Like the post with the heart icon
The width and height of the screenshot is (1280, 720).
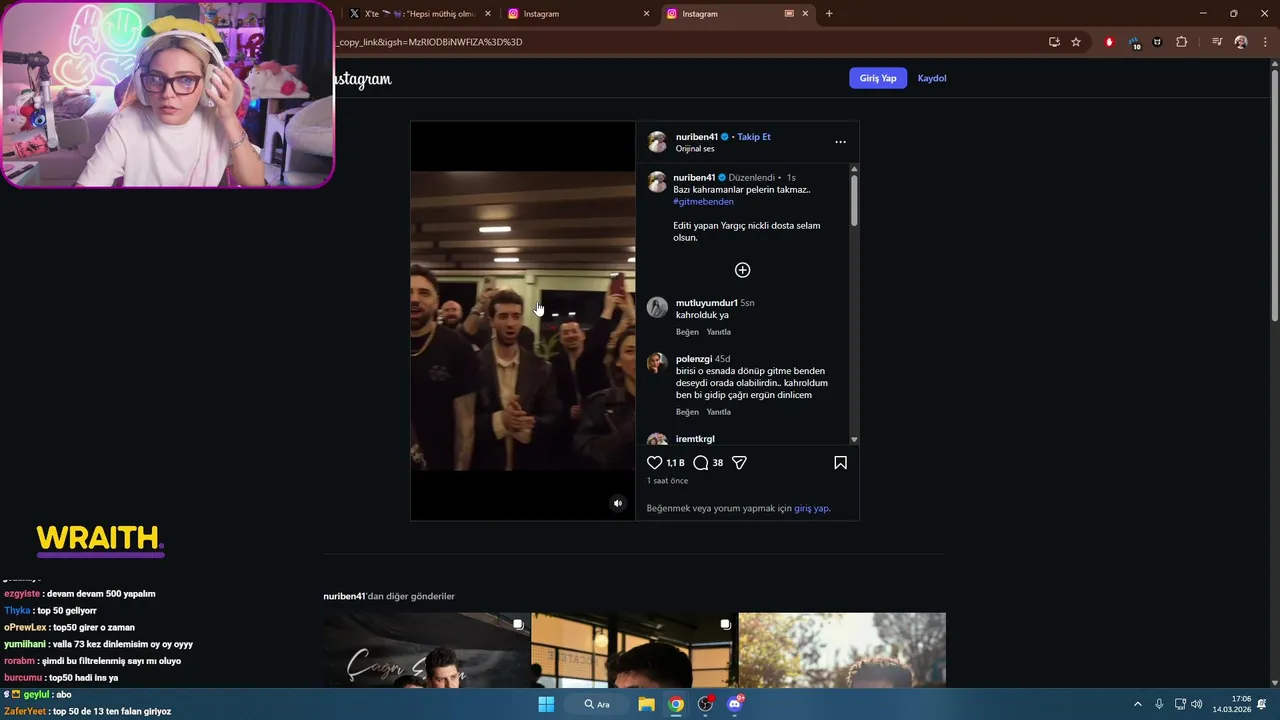coord(655,463)
